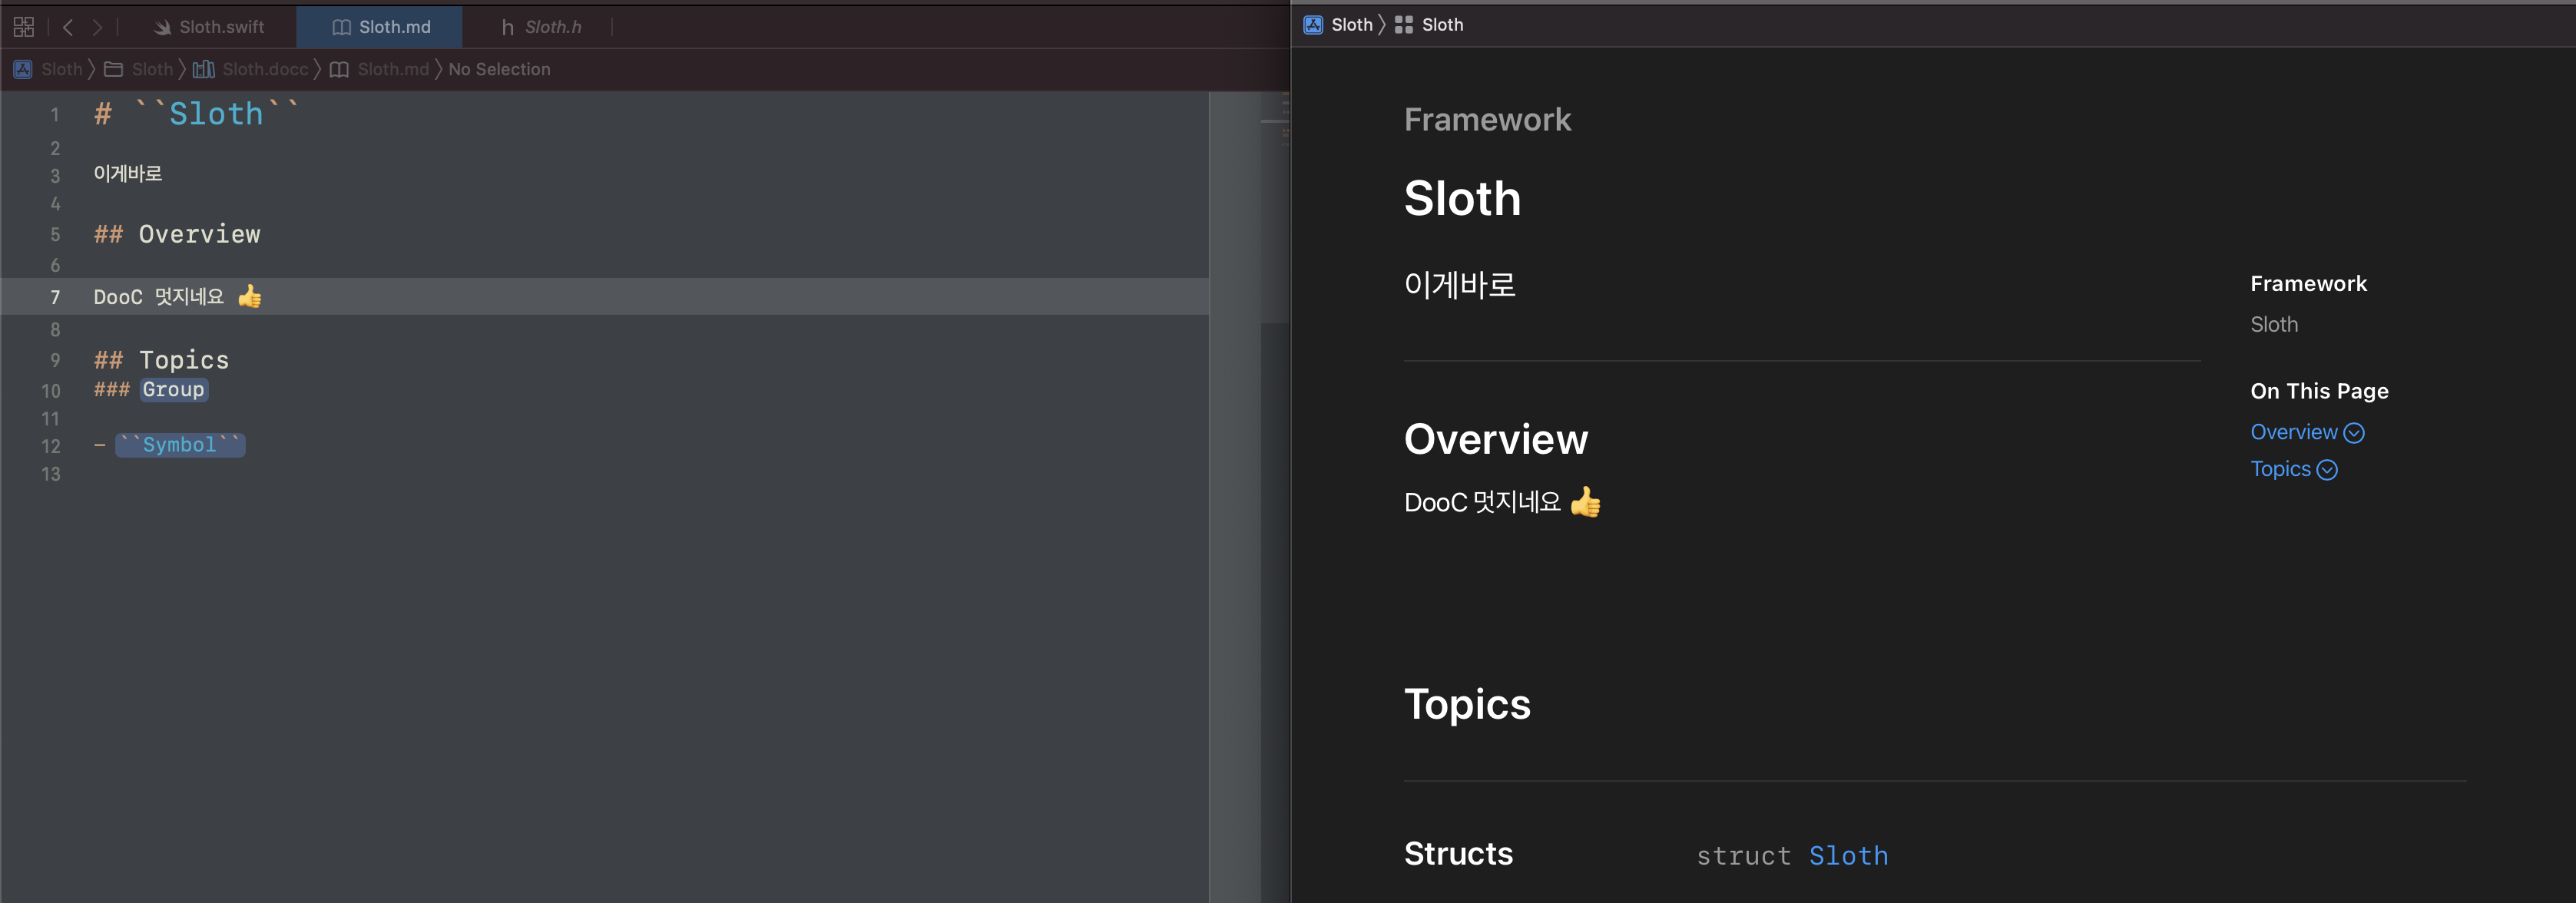This screenshot has height=903, width=2576.
Task: Click the circled chevron next to Overview
Action: (2354, 433)
